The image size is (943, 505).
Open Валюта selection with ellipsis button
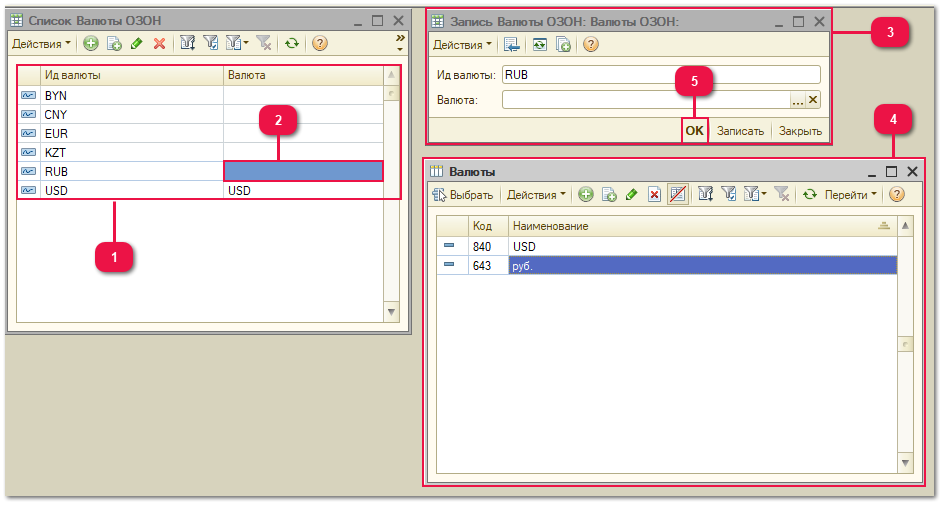point(797,100)
